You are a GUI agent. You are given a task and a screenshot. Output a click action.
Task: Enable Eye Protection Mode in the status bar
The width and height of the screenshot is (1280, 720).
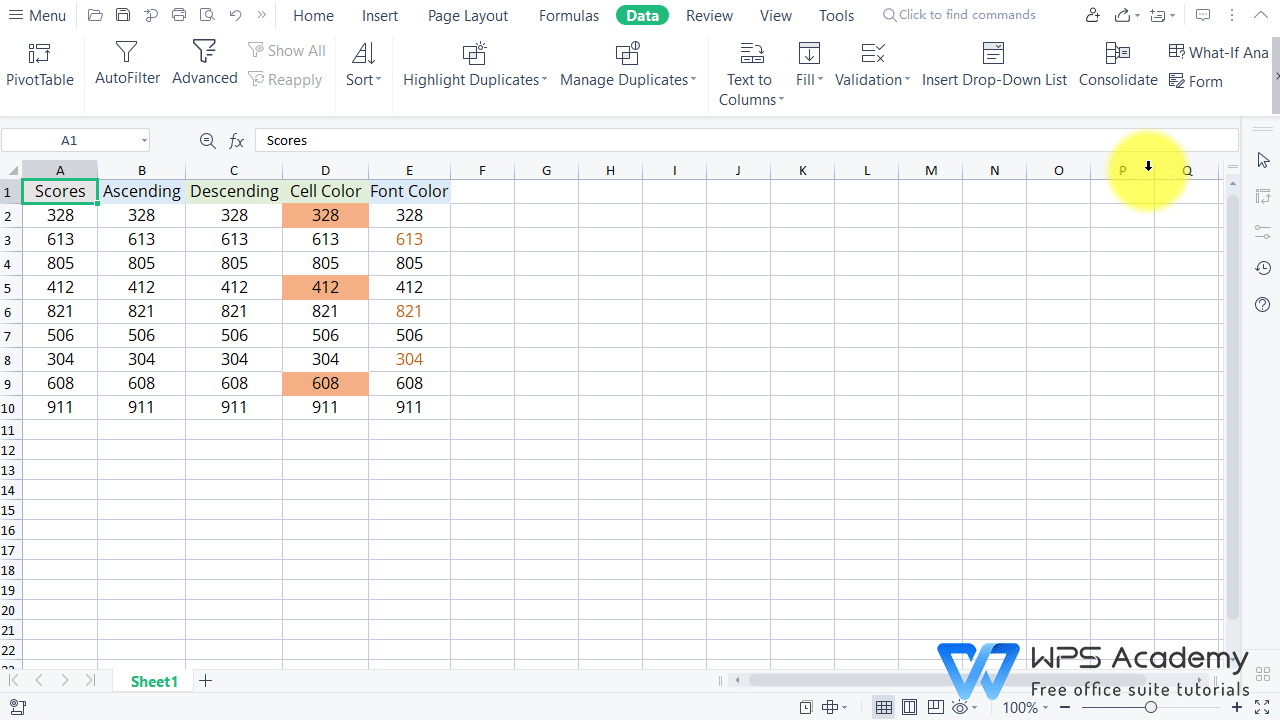(958, 707)
